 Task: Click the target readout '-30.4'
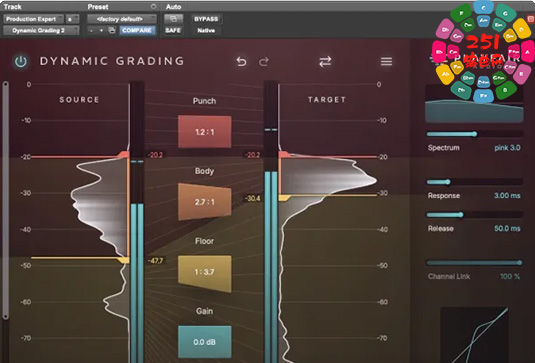coord(252,198)
